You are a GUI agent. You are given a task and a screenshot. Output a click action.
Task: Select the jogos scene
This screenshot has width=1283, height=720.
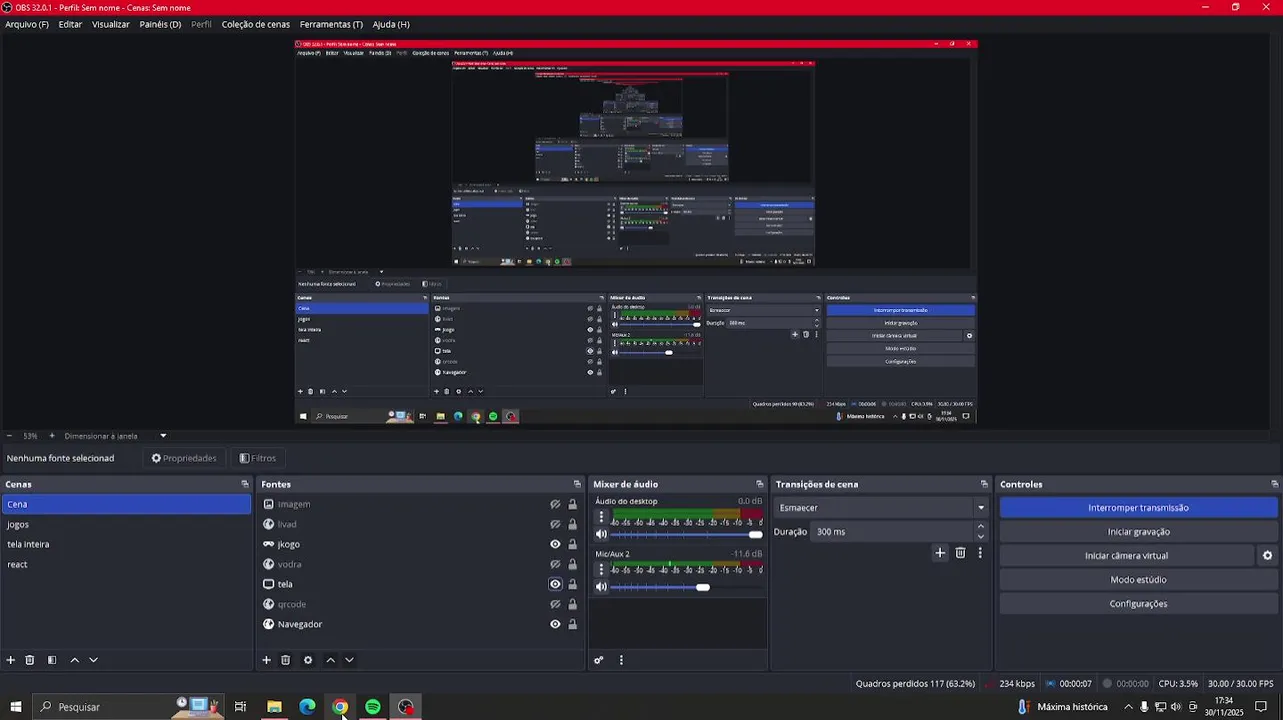tap(126, 524)
